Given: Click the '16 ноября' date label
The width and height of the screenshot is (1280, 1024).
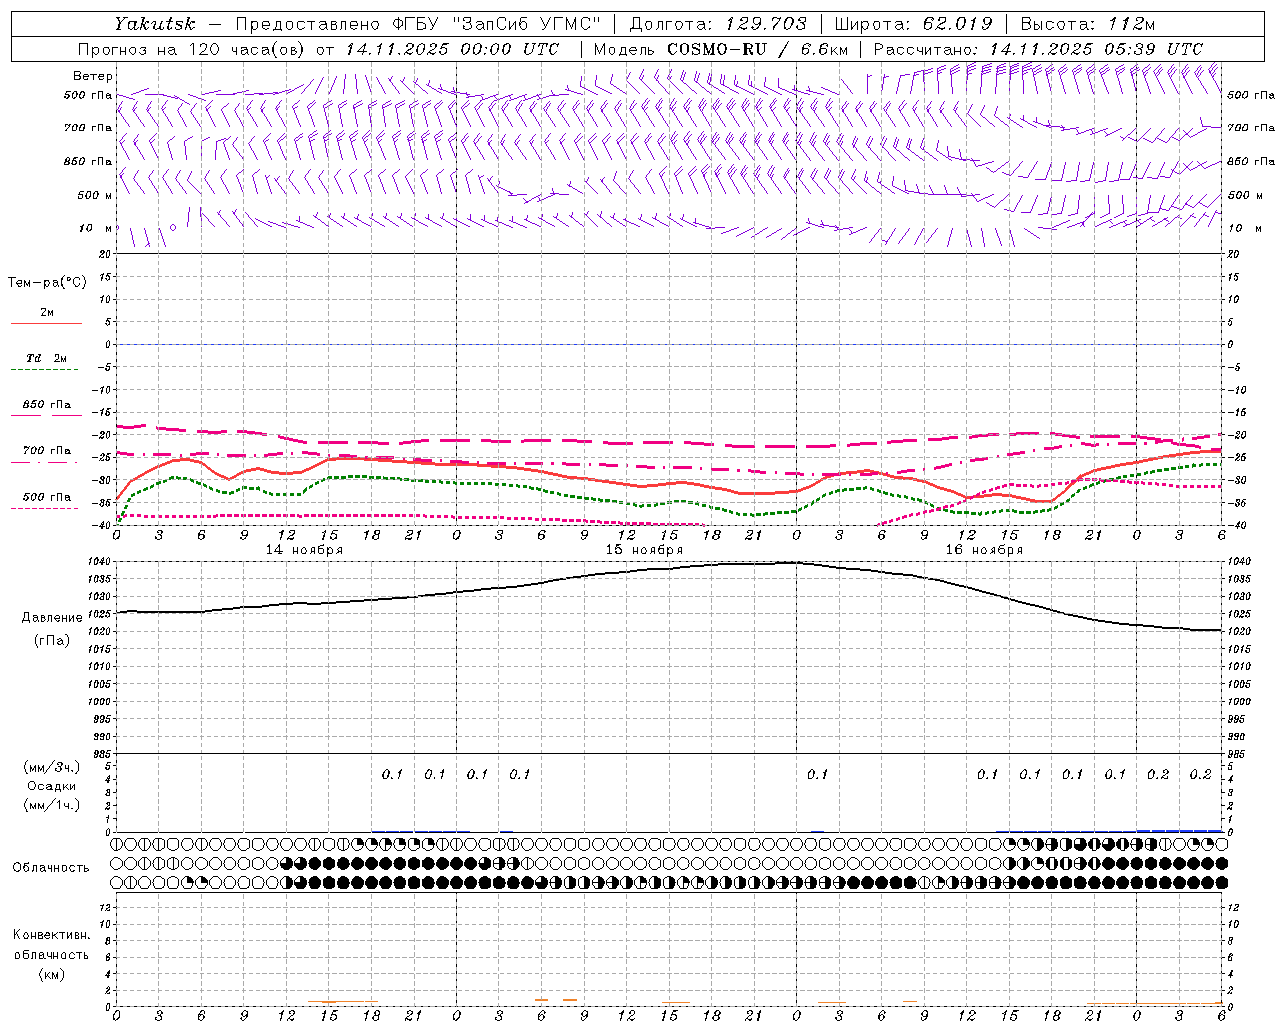Looking at the screenshot, I should 984,550.
